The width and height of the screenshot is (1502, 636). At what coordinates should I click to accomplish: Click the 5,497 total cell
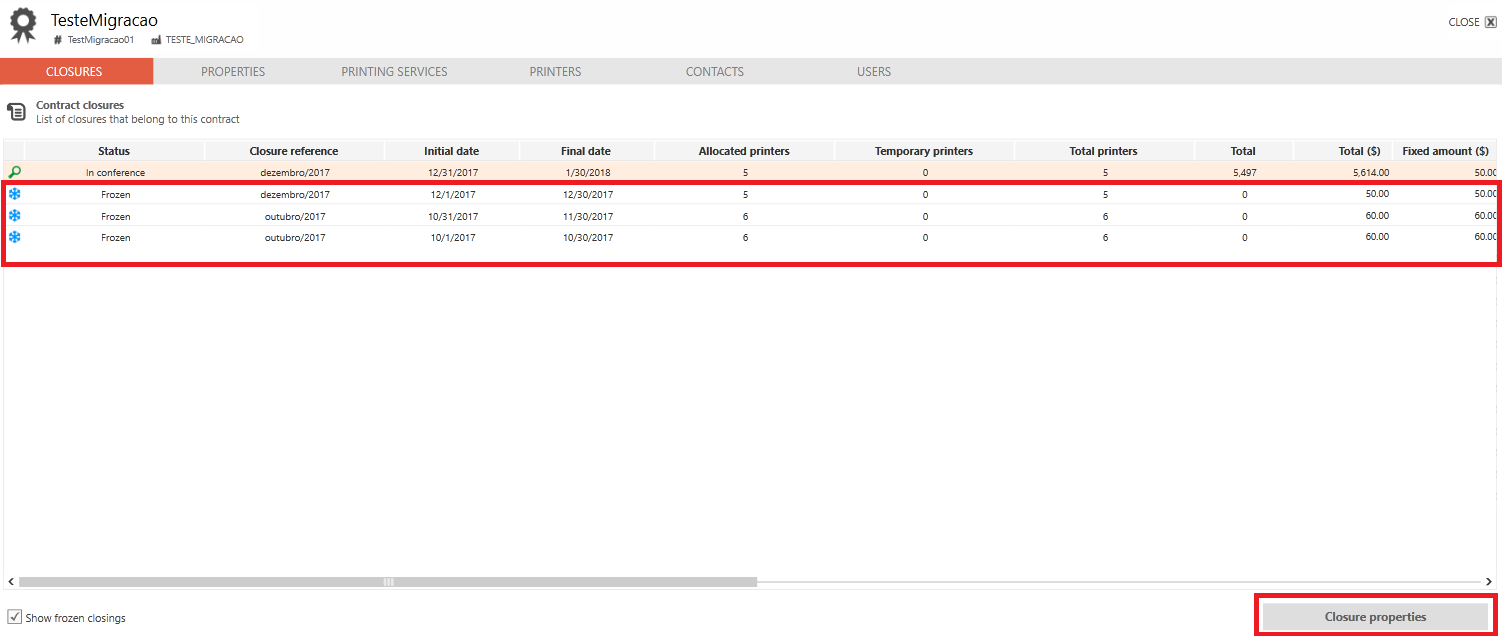(x=1244, y=173)
